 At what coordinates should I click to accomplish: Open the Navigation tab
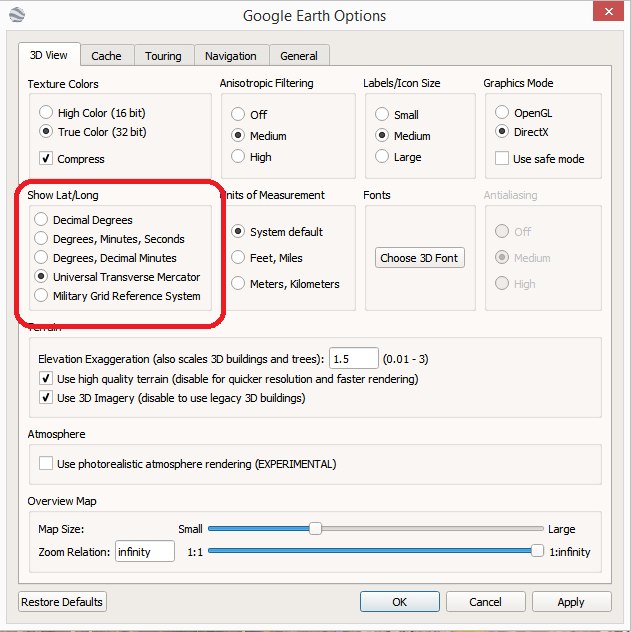point(231,56)
